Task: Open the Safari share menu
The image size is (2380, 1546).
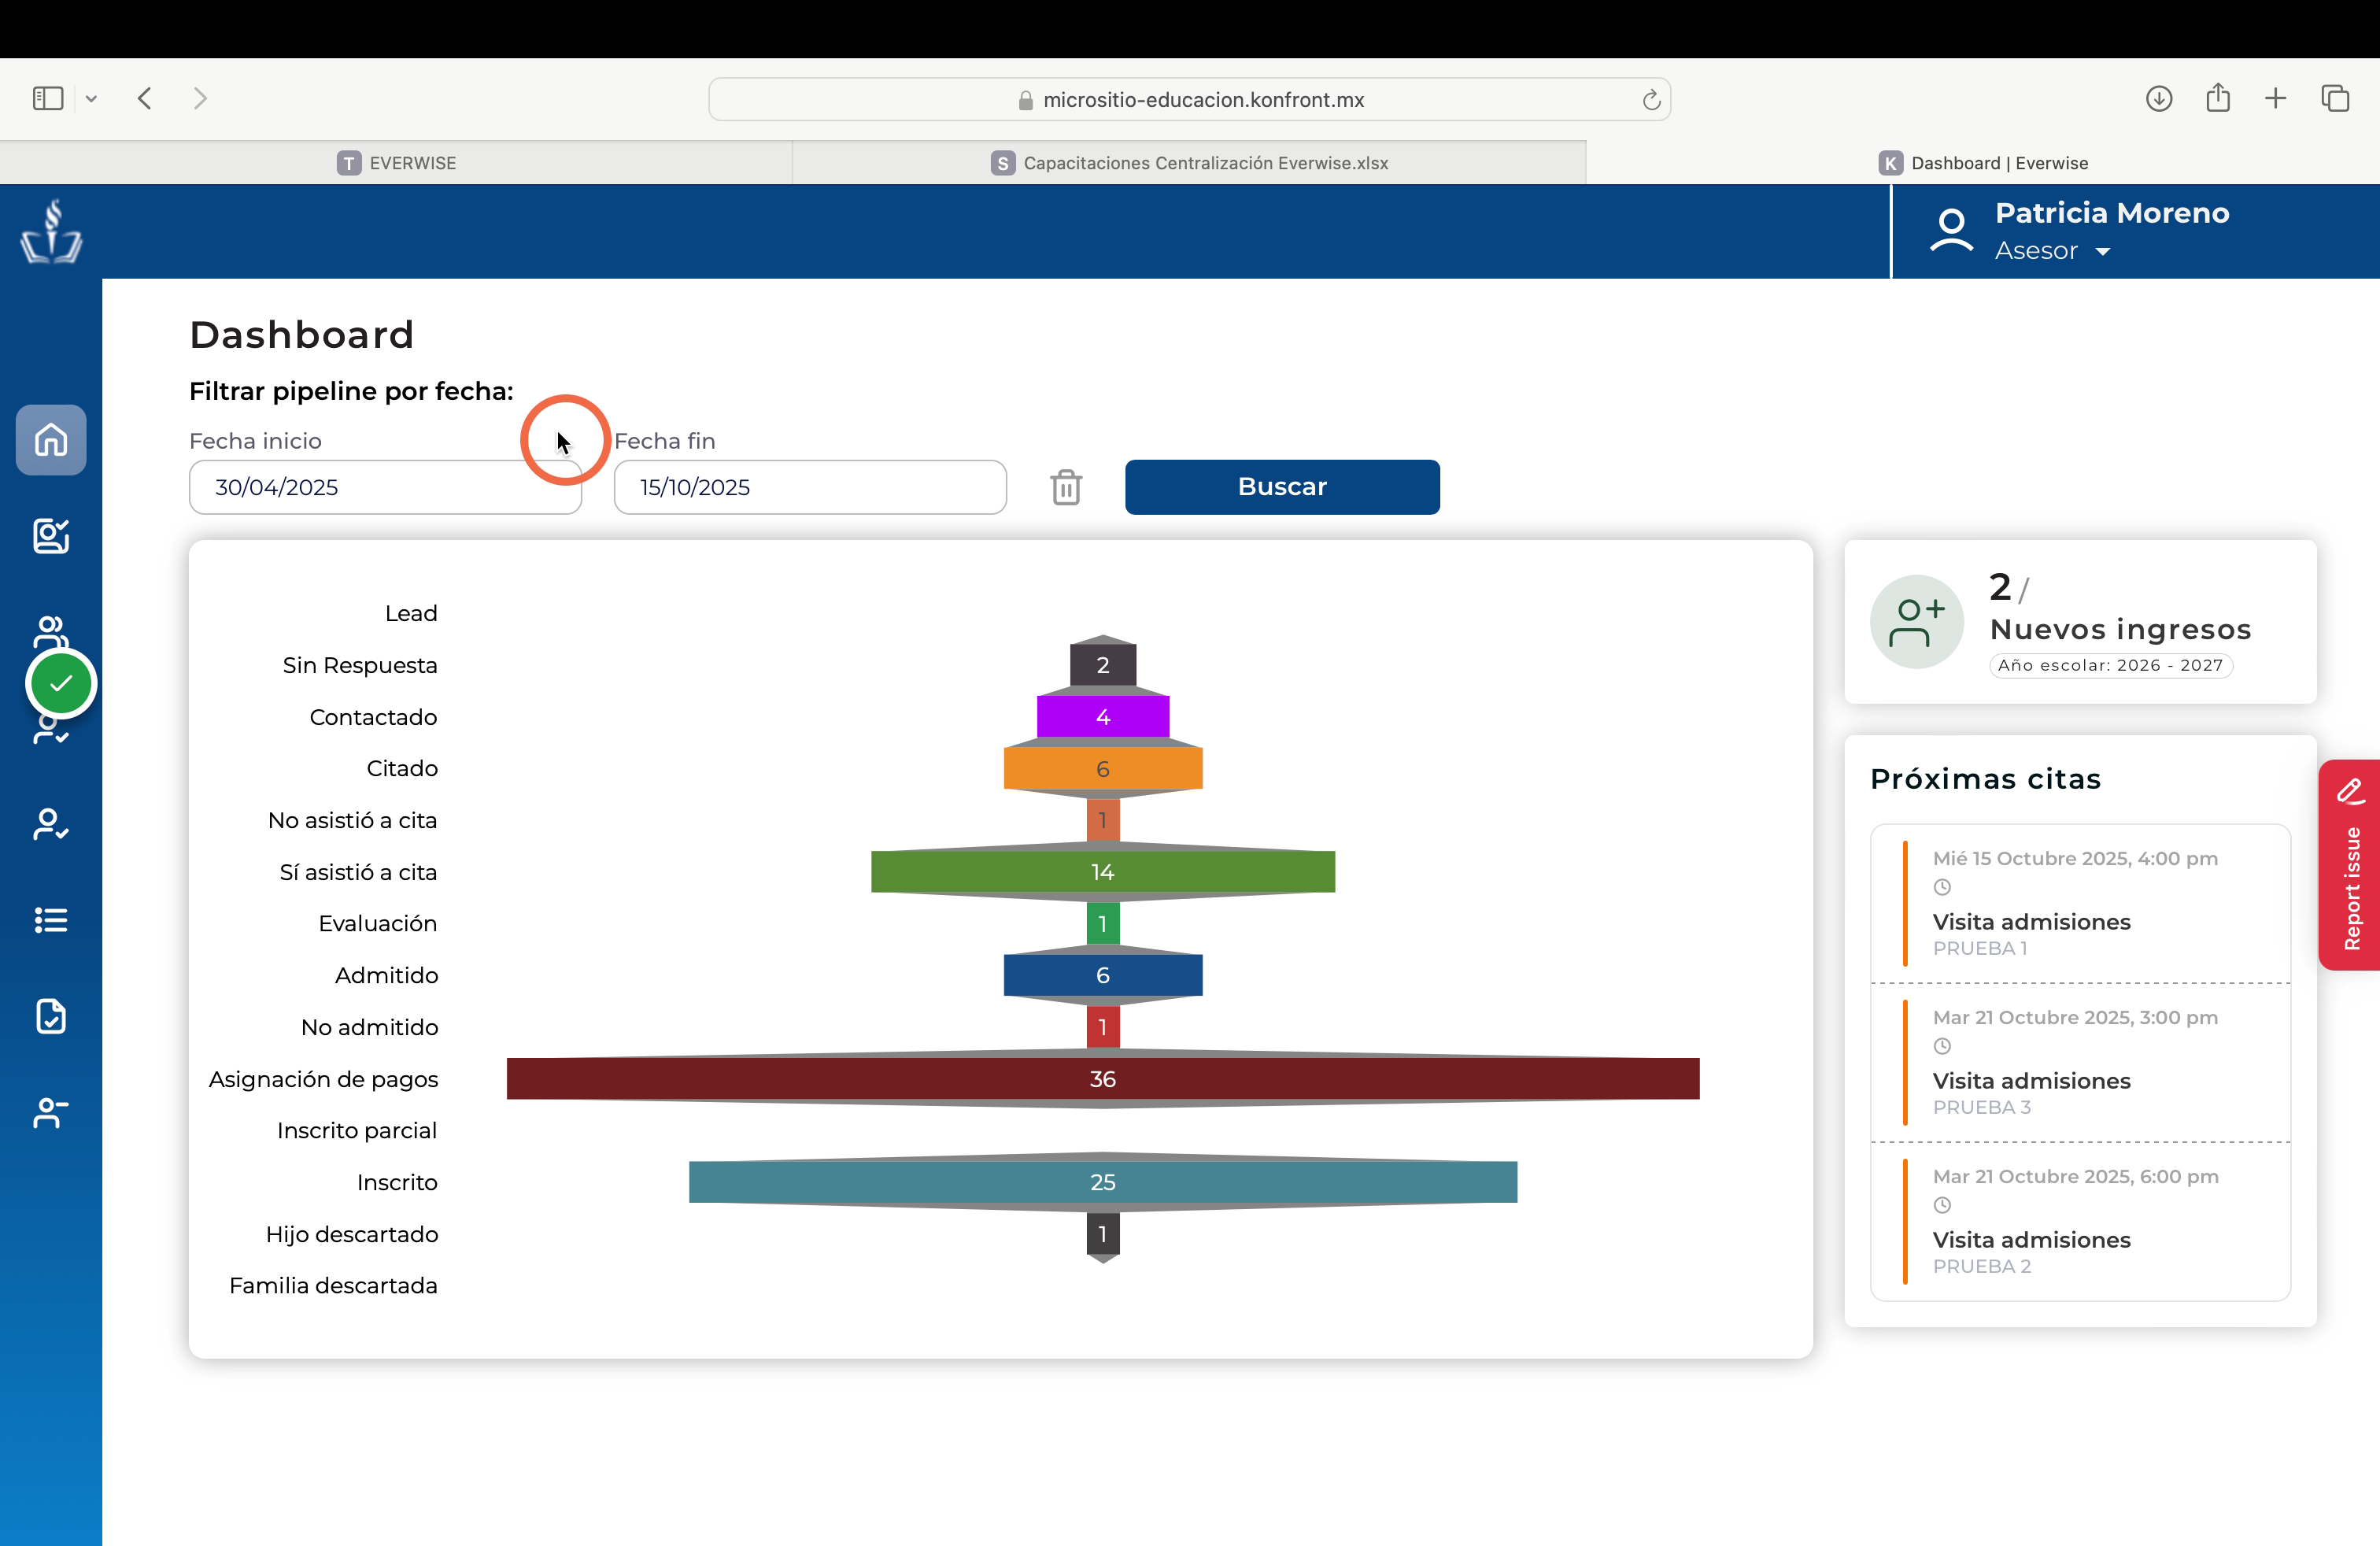Action: [2218, 97]
